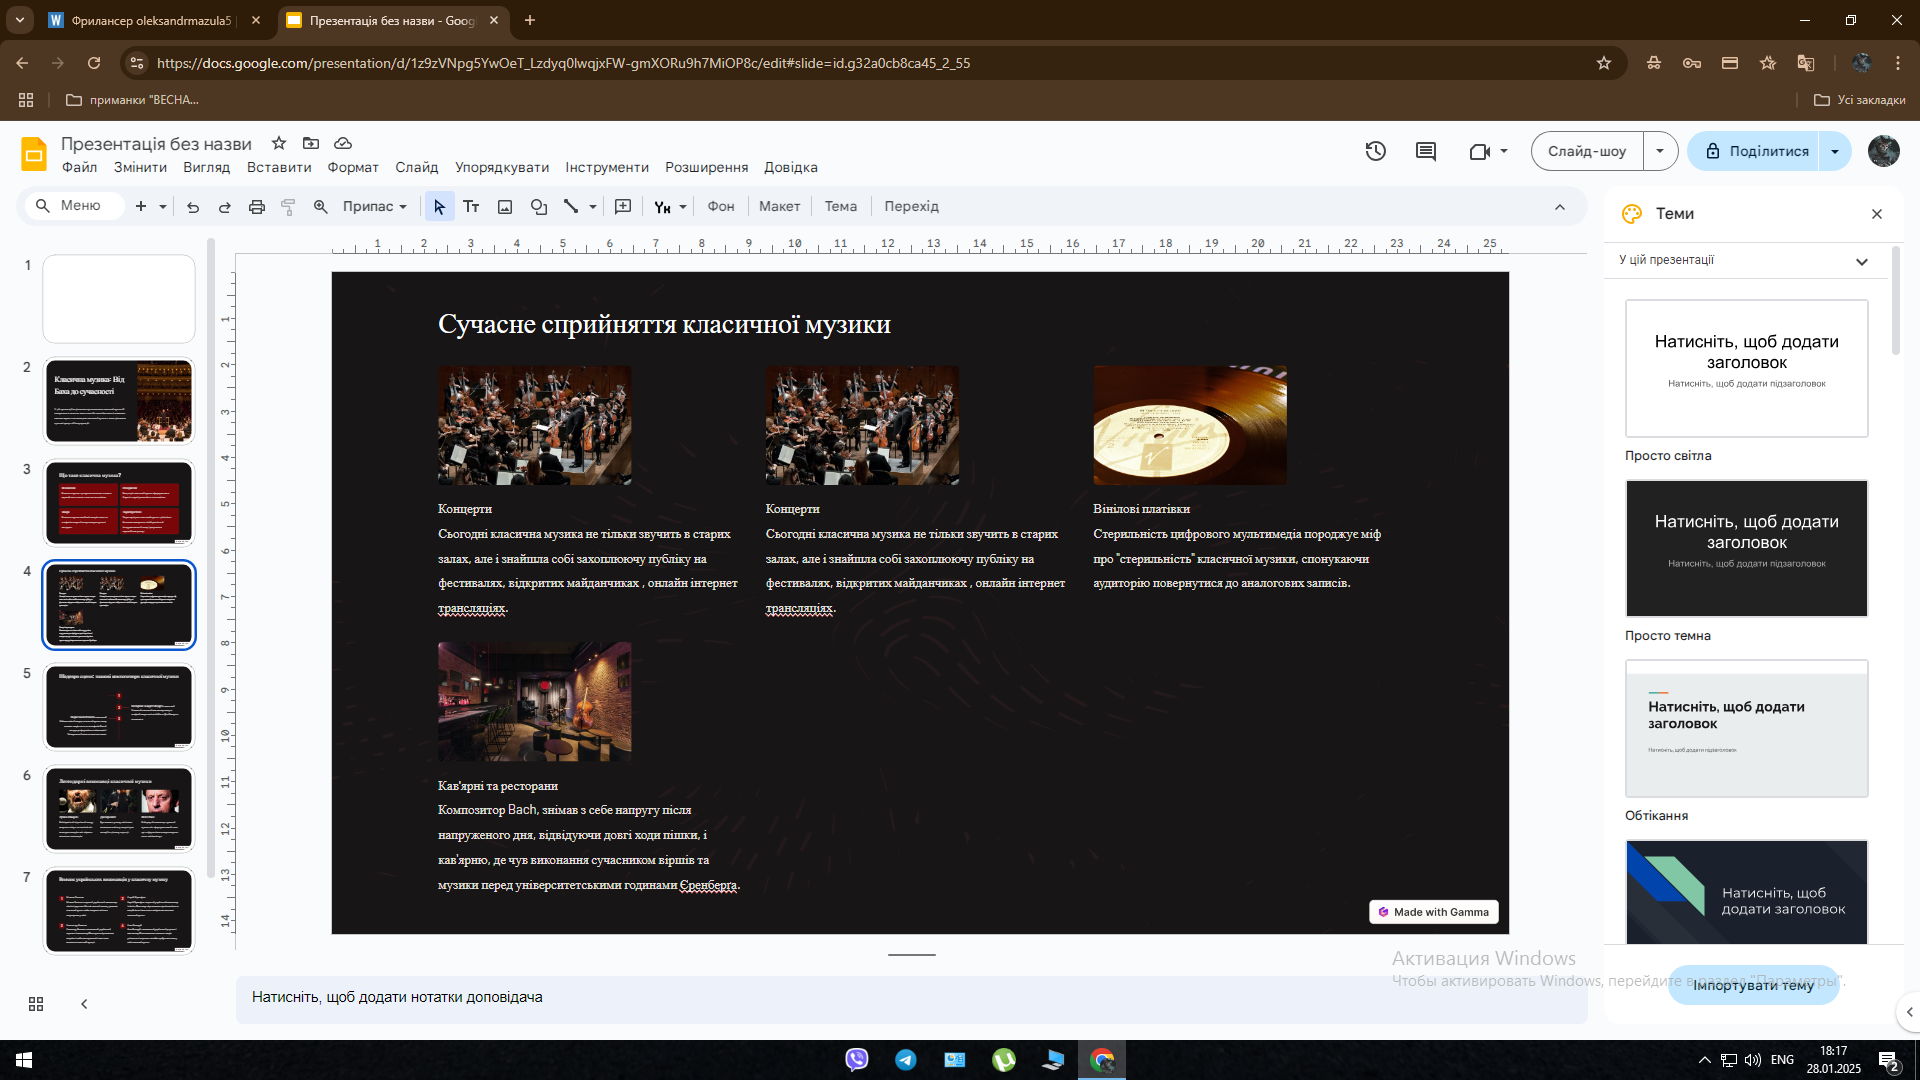Click the insert image icon

tap(505, 207)
